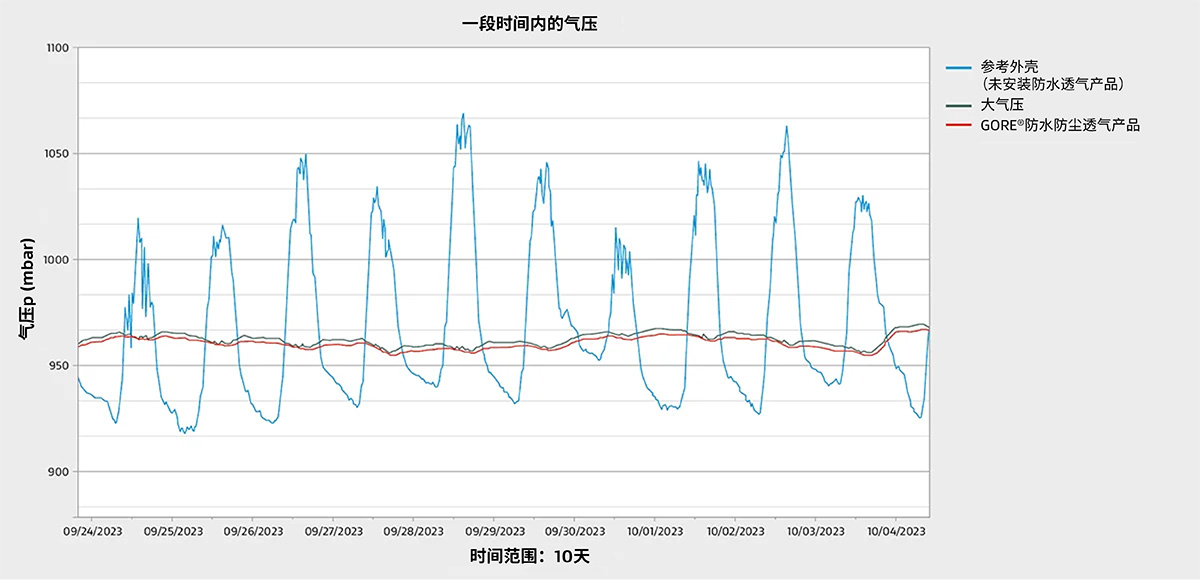
Task: Toggle the 大气压 legend entry label
Action: tap(1002, 104)
